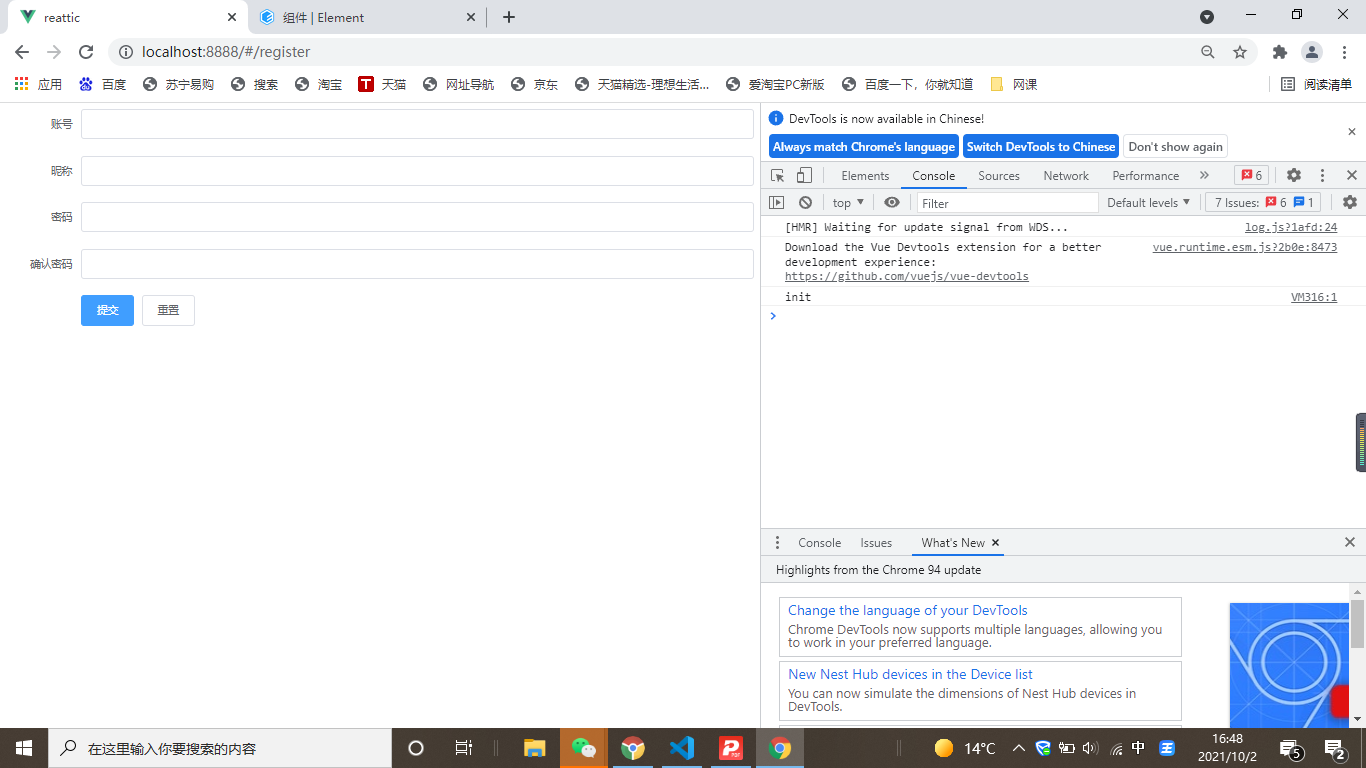Screen dimensions: 1366x768
Task: Switch to the Performance tab
Action: tap(1145, 175)
